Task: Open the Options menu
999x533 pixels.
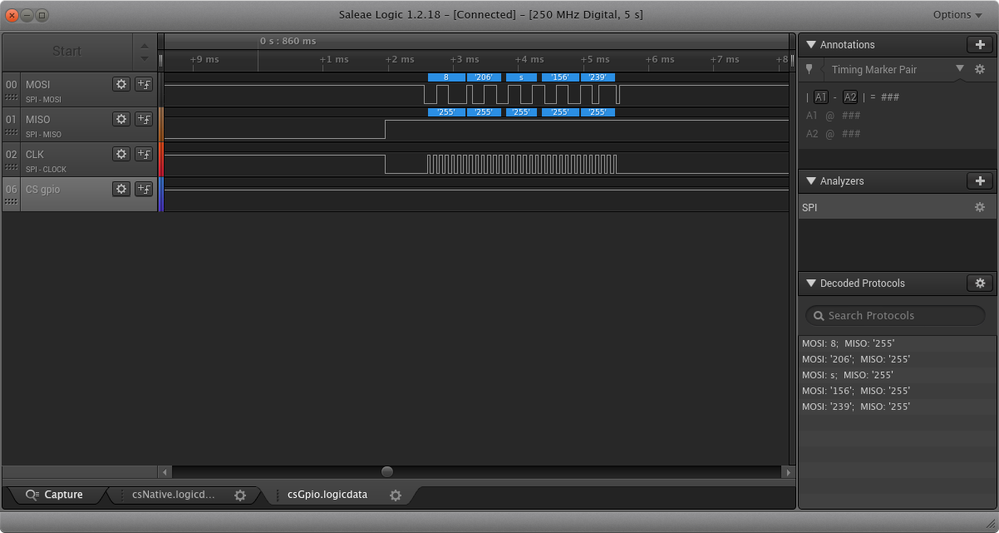Action: [x=957, y=15]
